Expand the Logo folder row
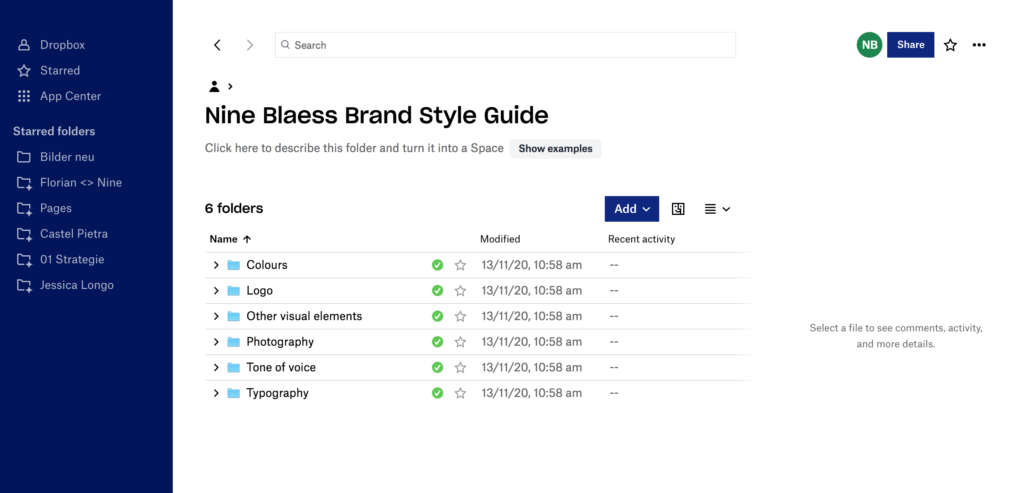The image size is (1024, 493). point(216,291)
